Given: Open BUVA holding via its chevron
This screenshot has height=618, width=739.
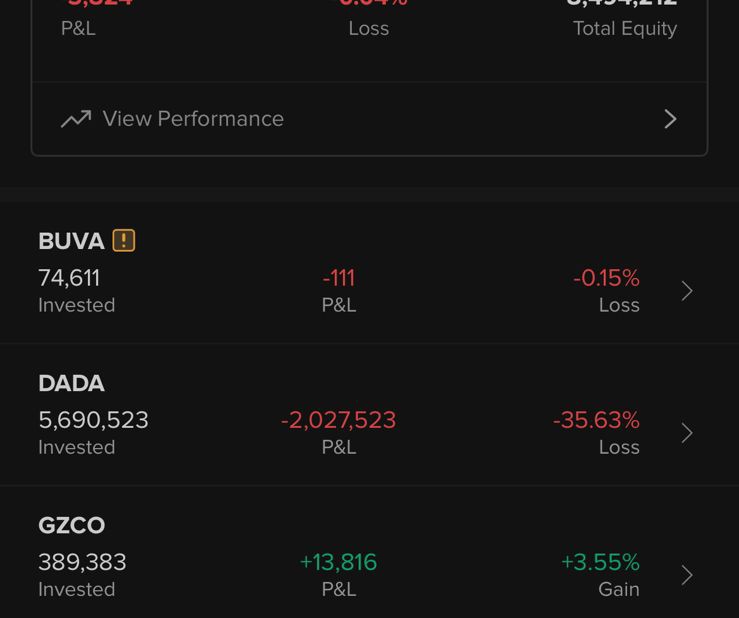Looking at the screenshot, I should tap(687, 291).
